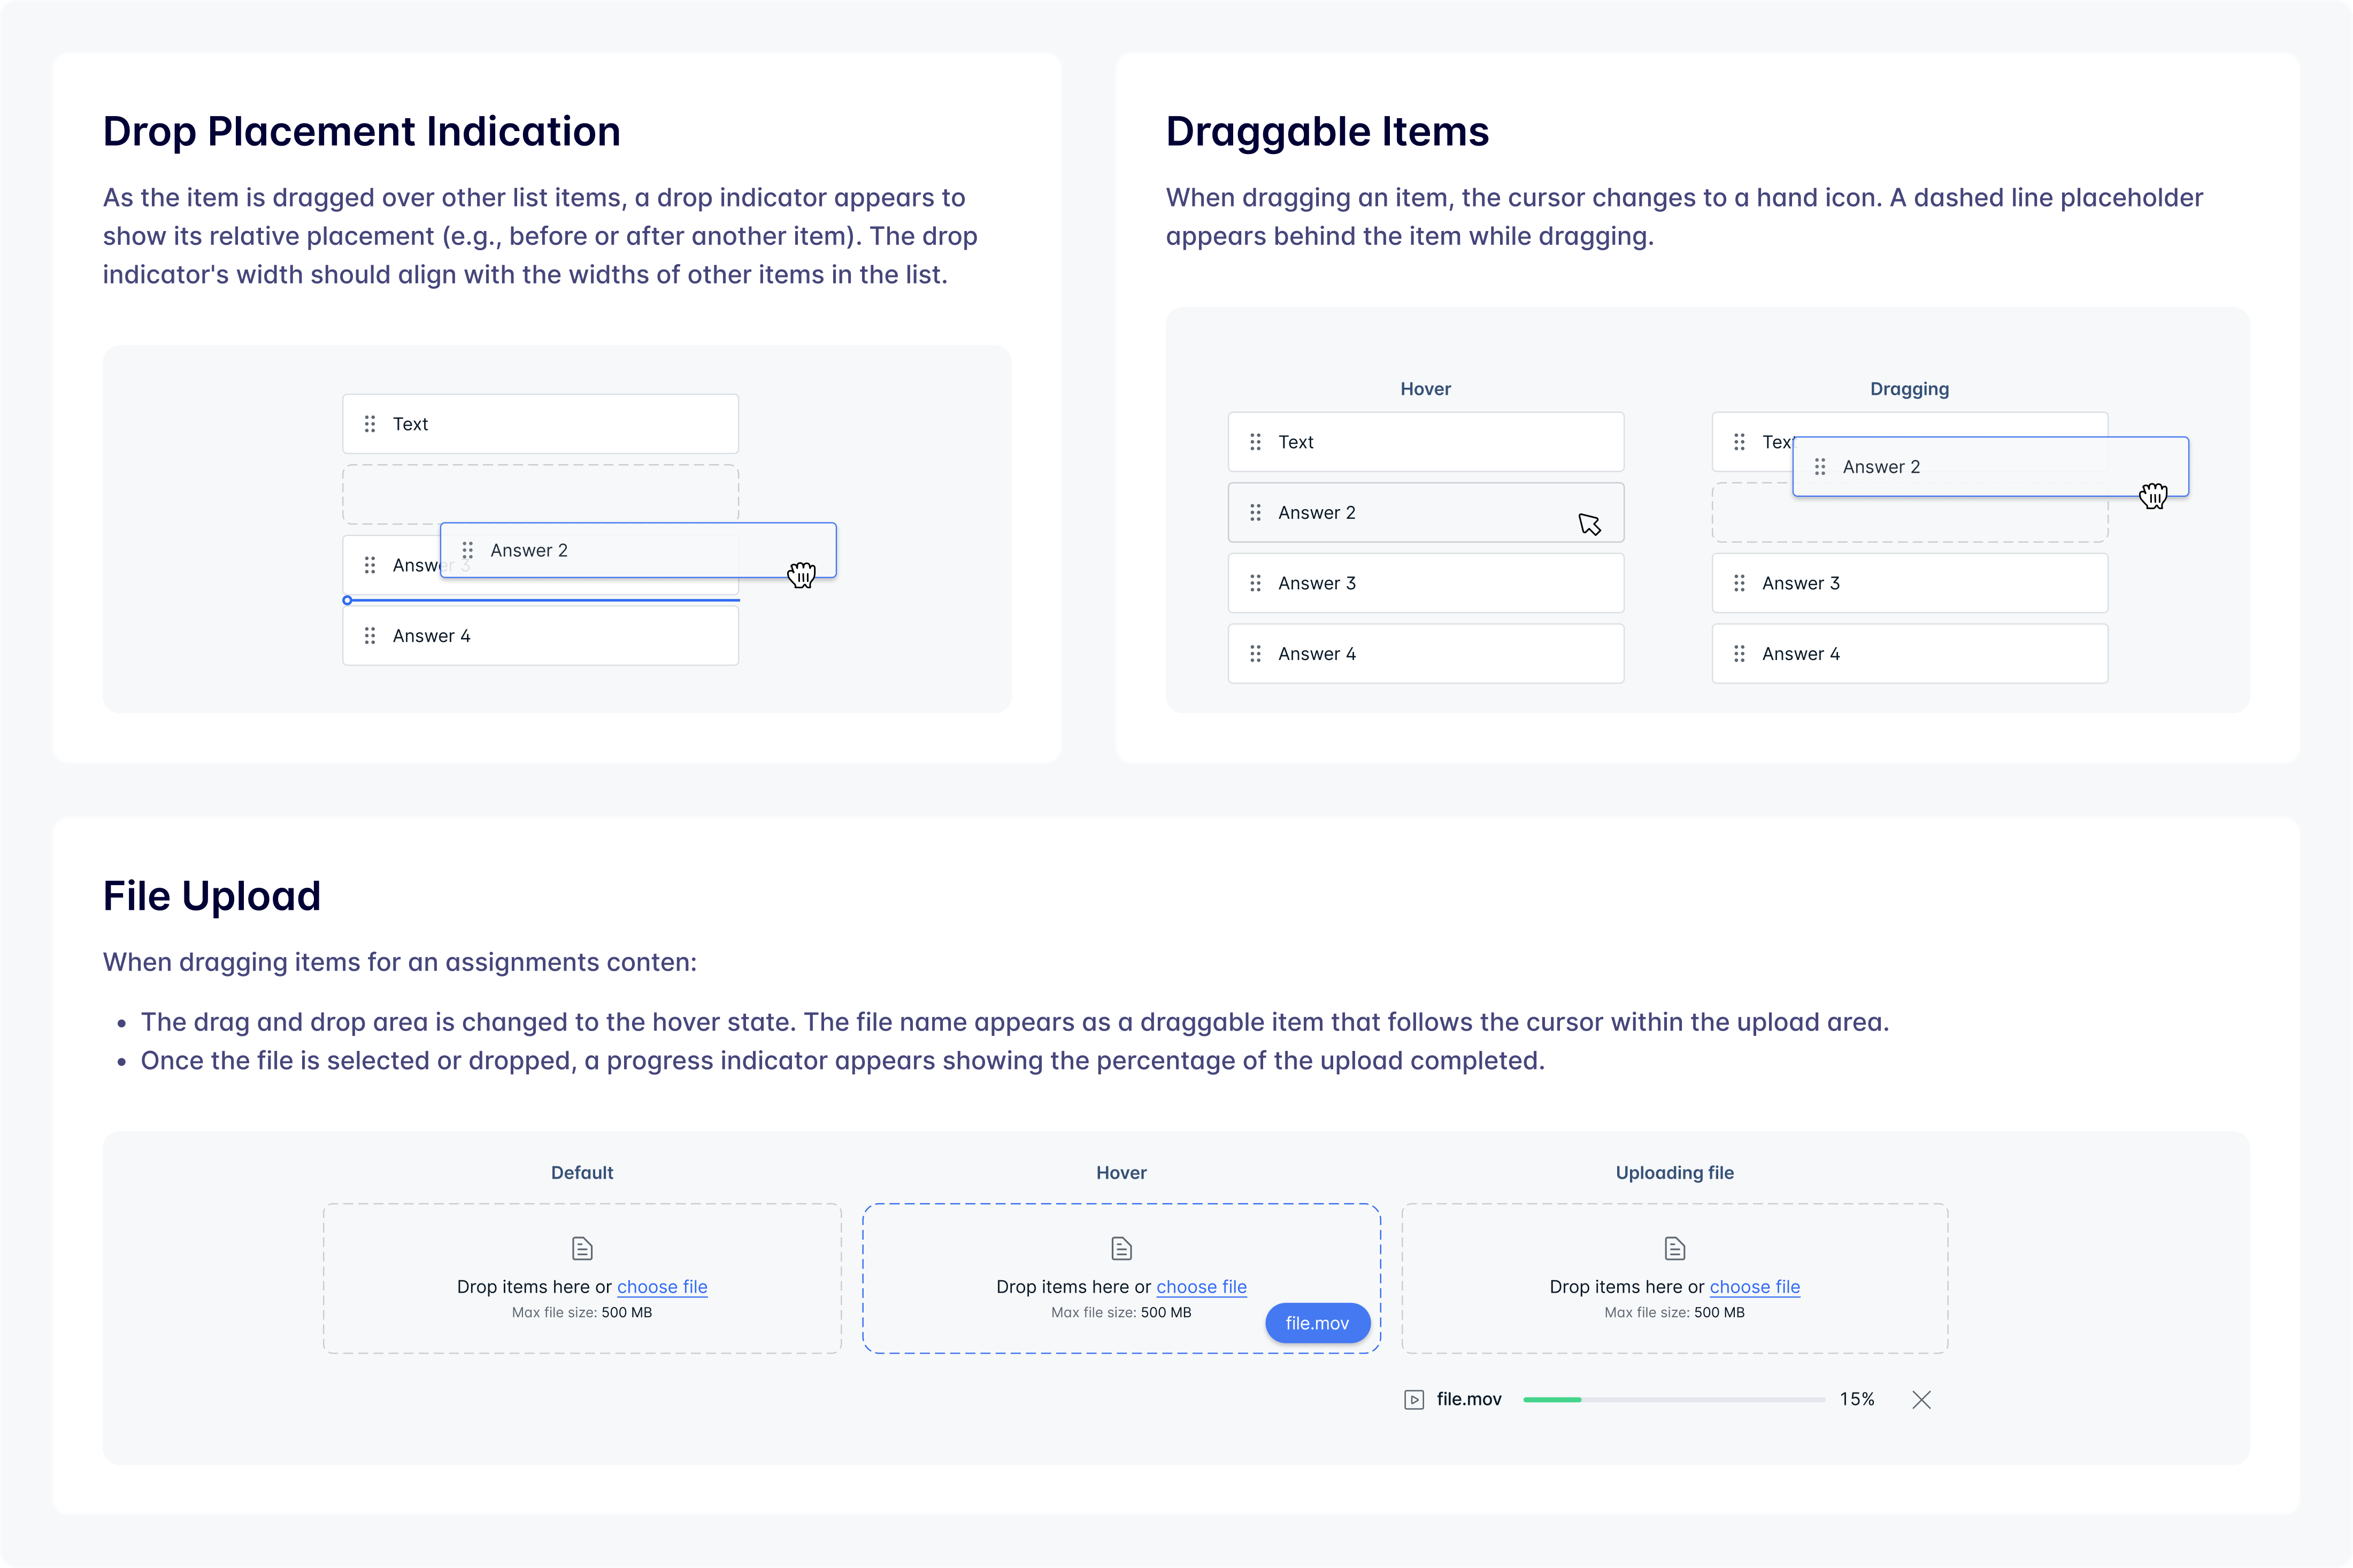Select the file.mov chip in the Hover area
This screenshot has width=2353, height=1568.
point(1317,1322)
